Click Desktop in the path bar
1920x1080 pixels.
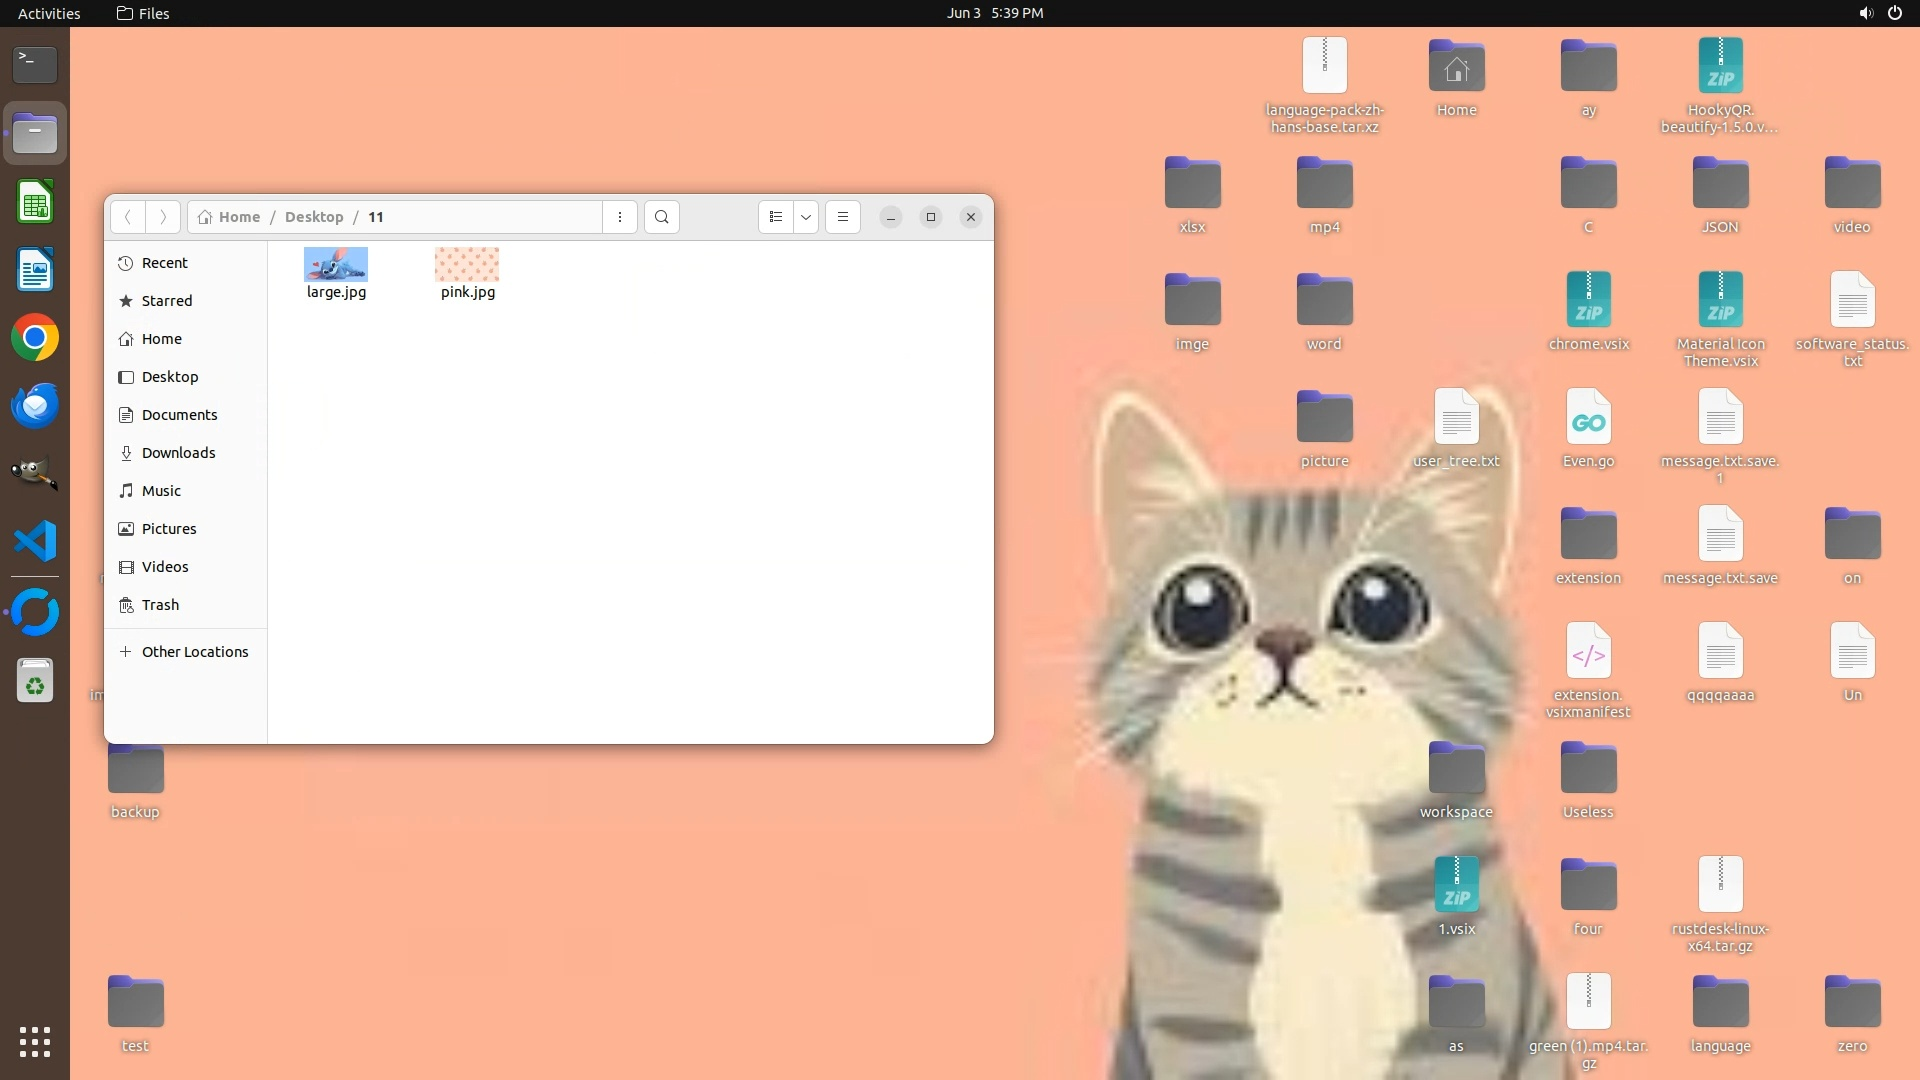click(313, 217)
